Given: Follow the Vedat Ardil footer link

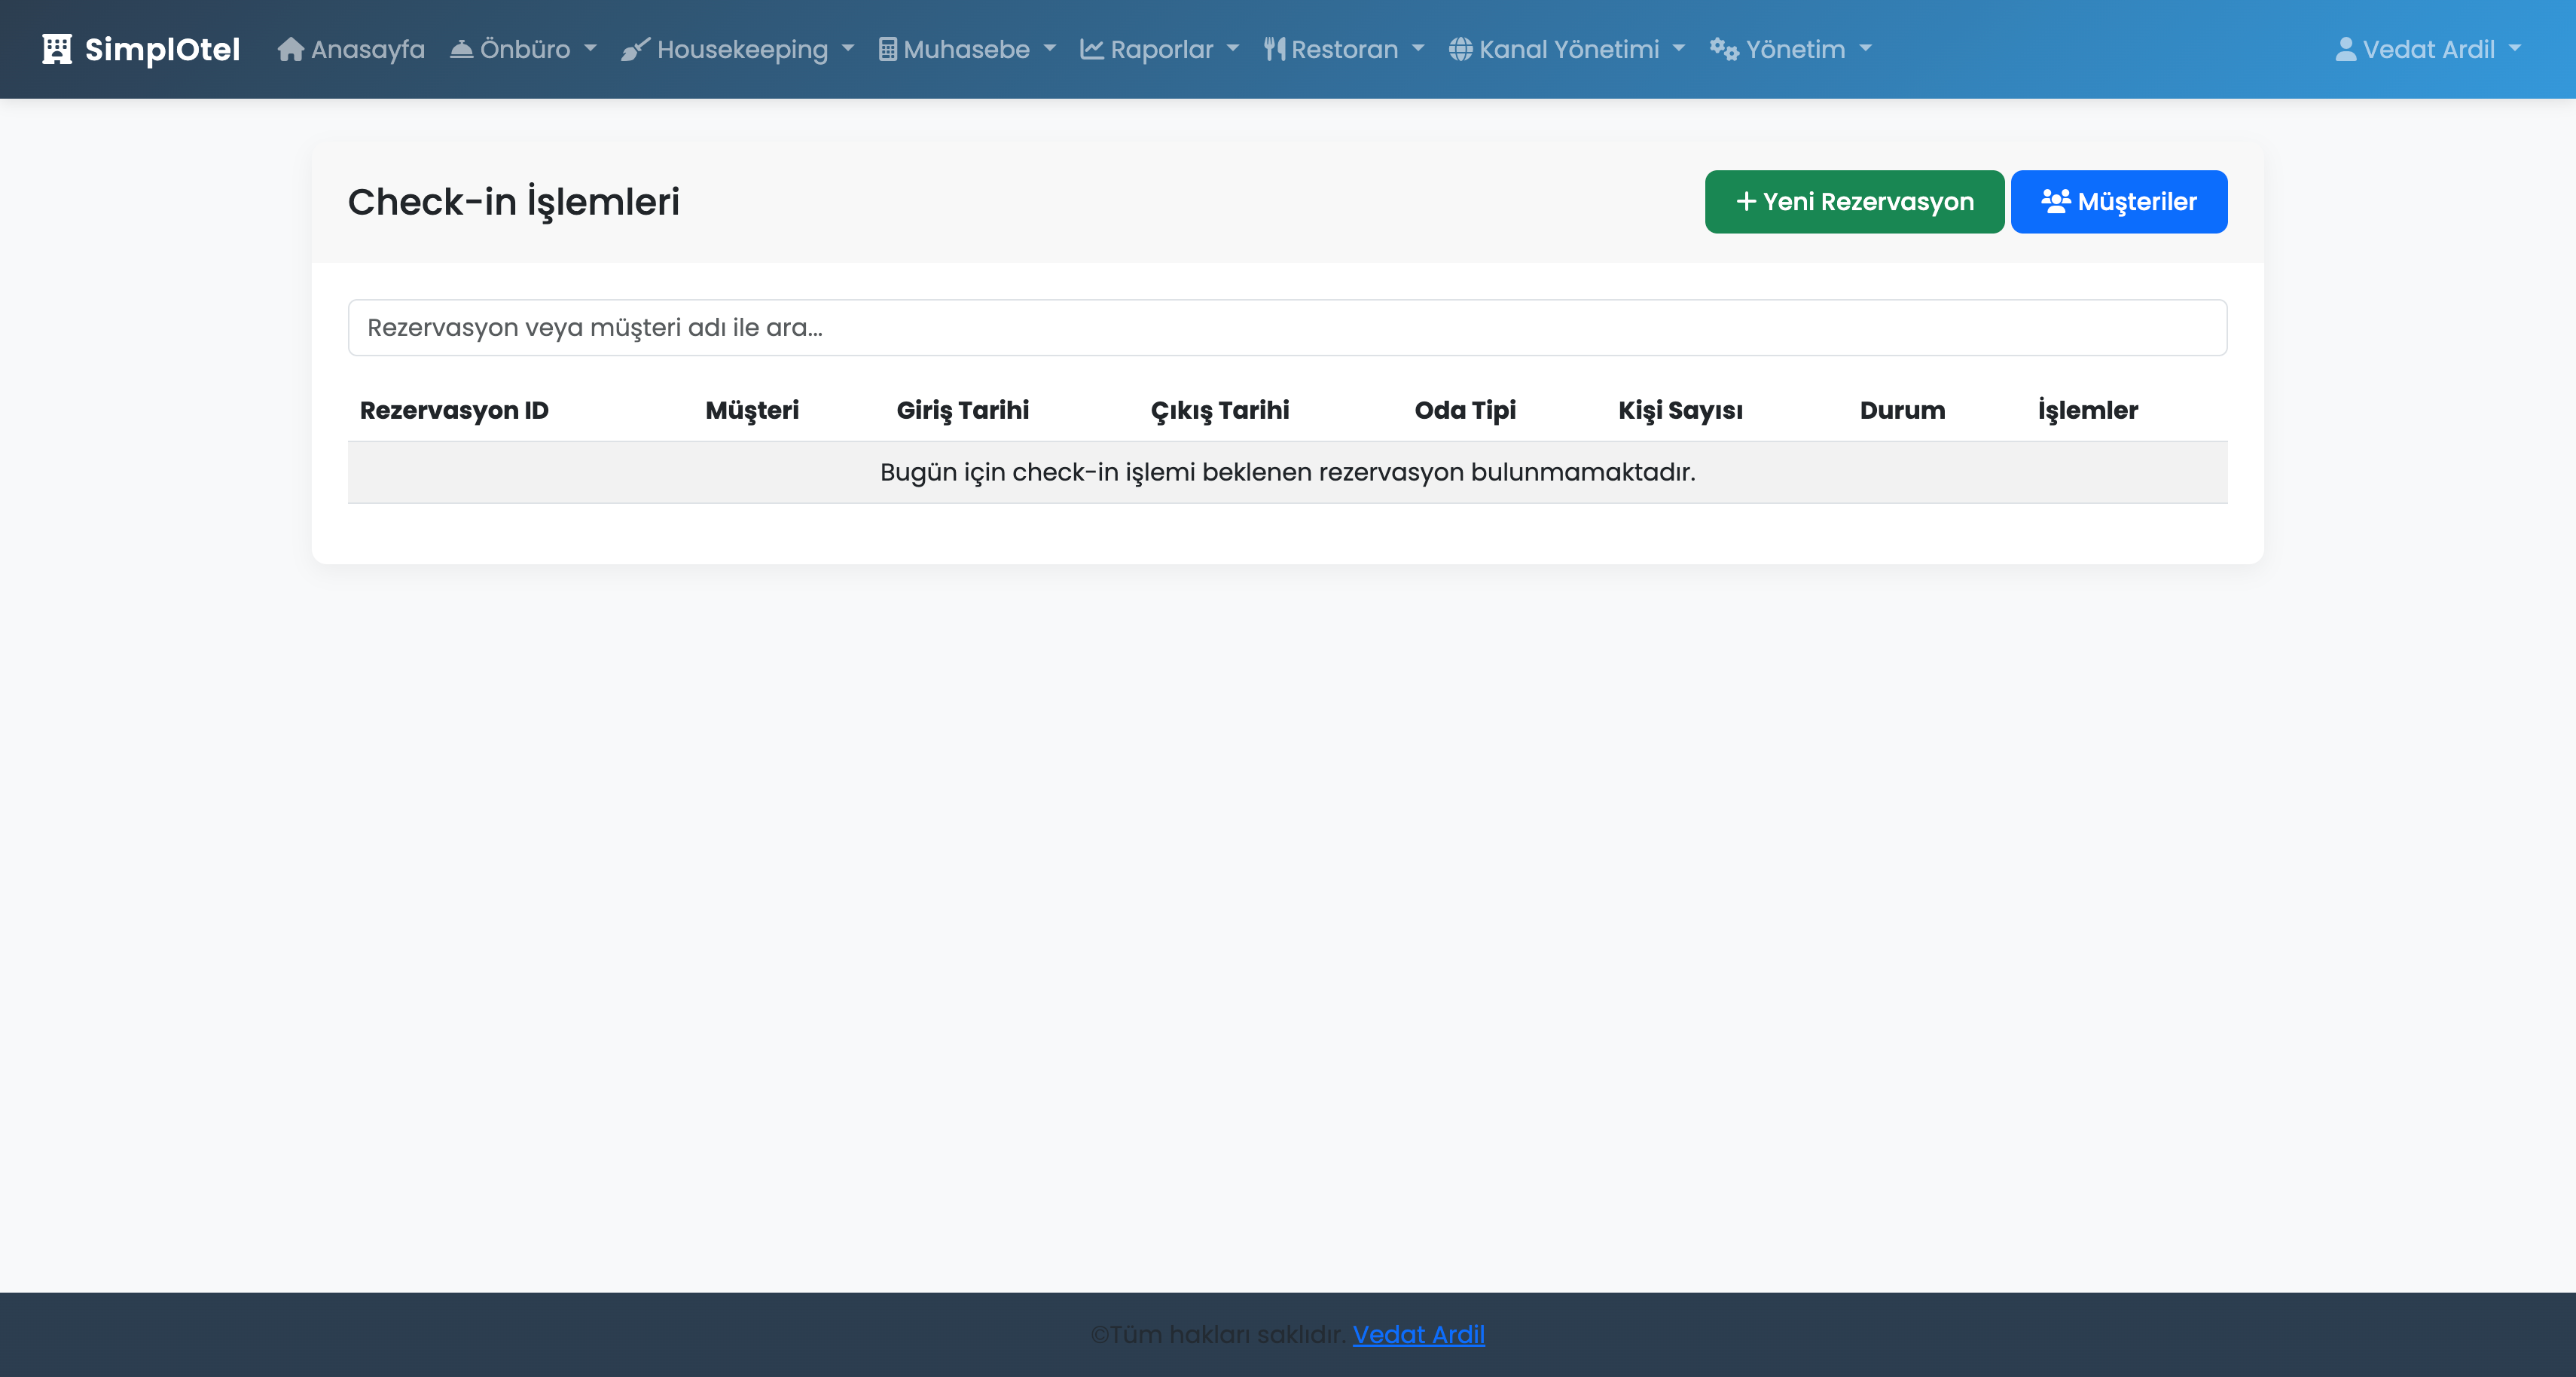Looking at the screenshot, I should 1418,1334.
